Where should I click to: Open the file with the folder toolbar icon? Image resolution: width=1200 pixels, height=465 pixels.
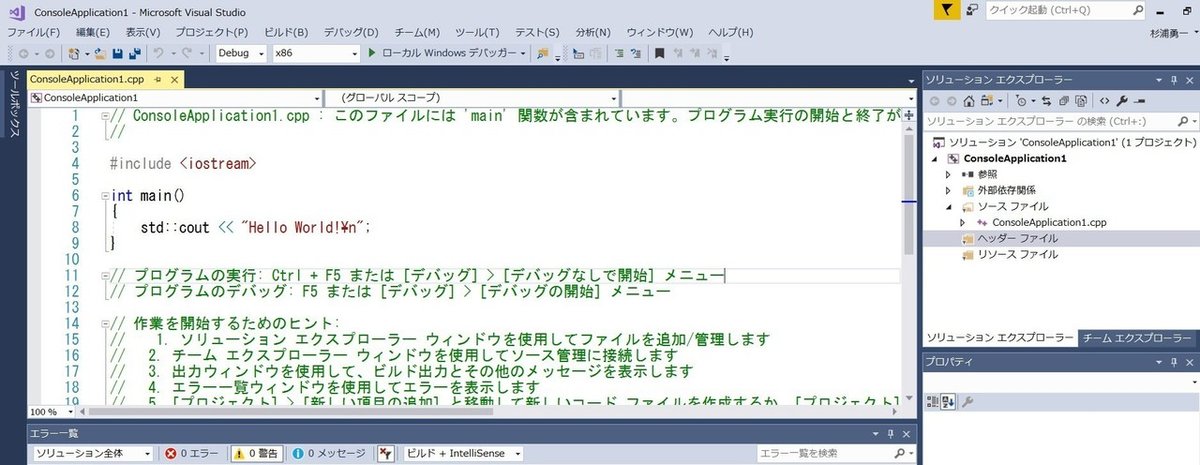(99, 53)
